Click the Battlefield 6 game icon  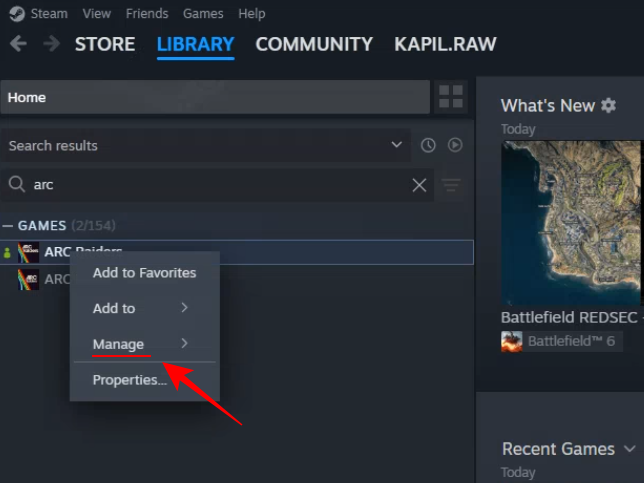pos(511,341)
